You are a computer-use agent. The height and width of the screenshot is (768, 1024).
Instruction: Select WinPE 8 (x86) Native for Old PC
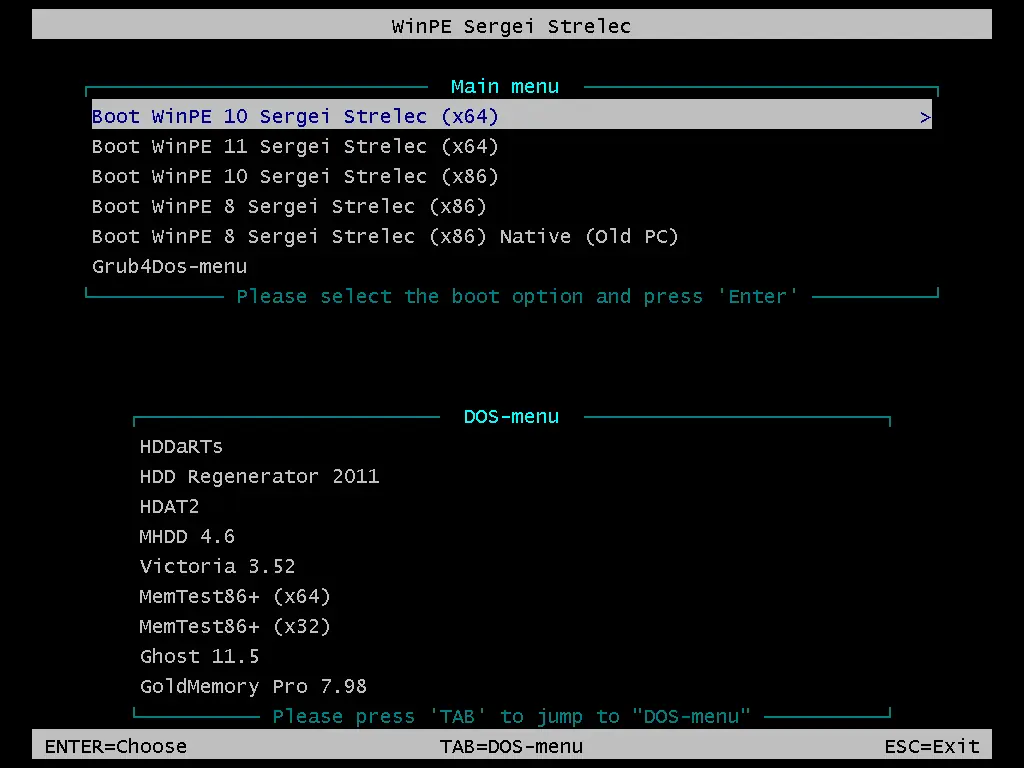coord(385,236)
